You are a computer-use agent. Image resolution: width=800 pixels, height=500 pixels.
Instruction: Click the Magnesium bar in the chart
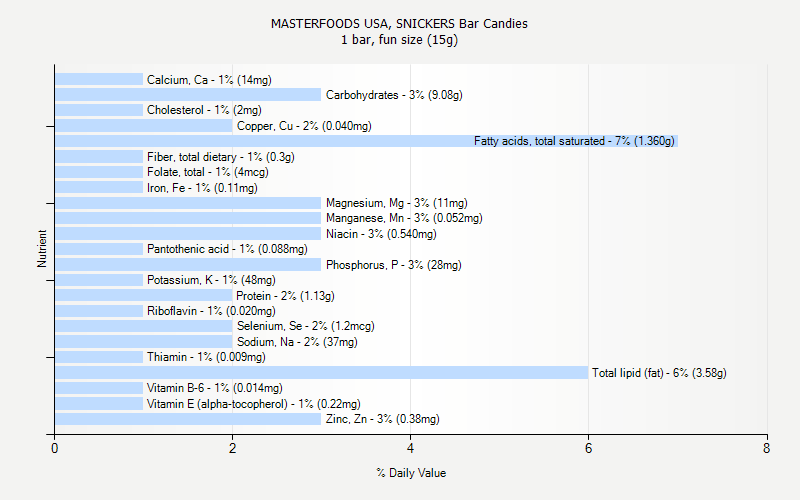(x=188, y=203)
